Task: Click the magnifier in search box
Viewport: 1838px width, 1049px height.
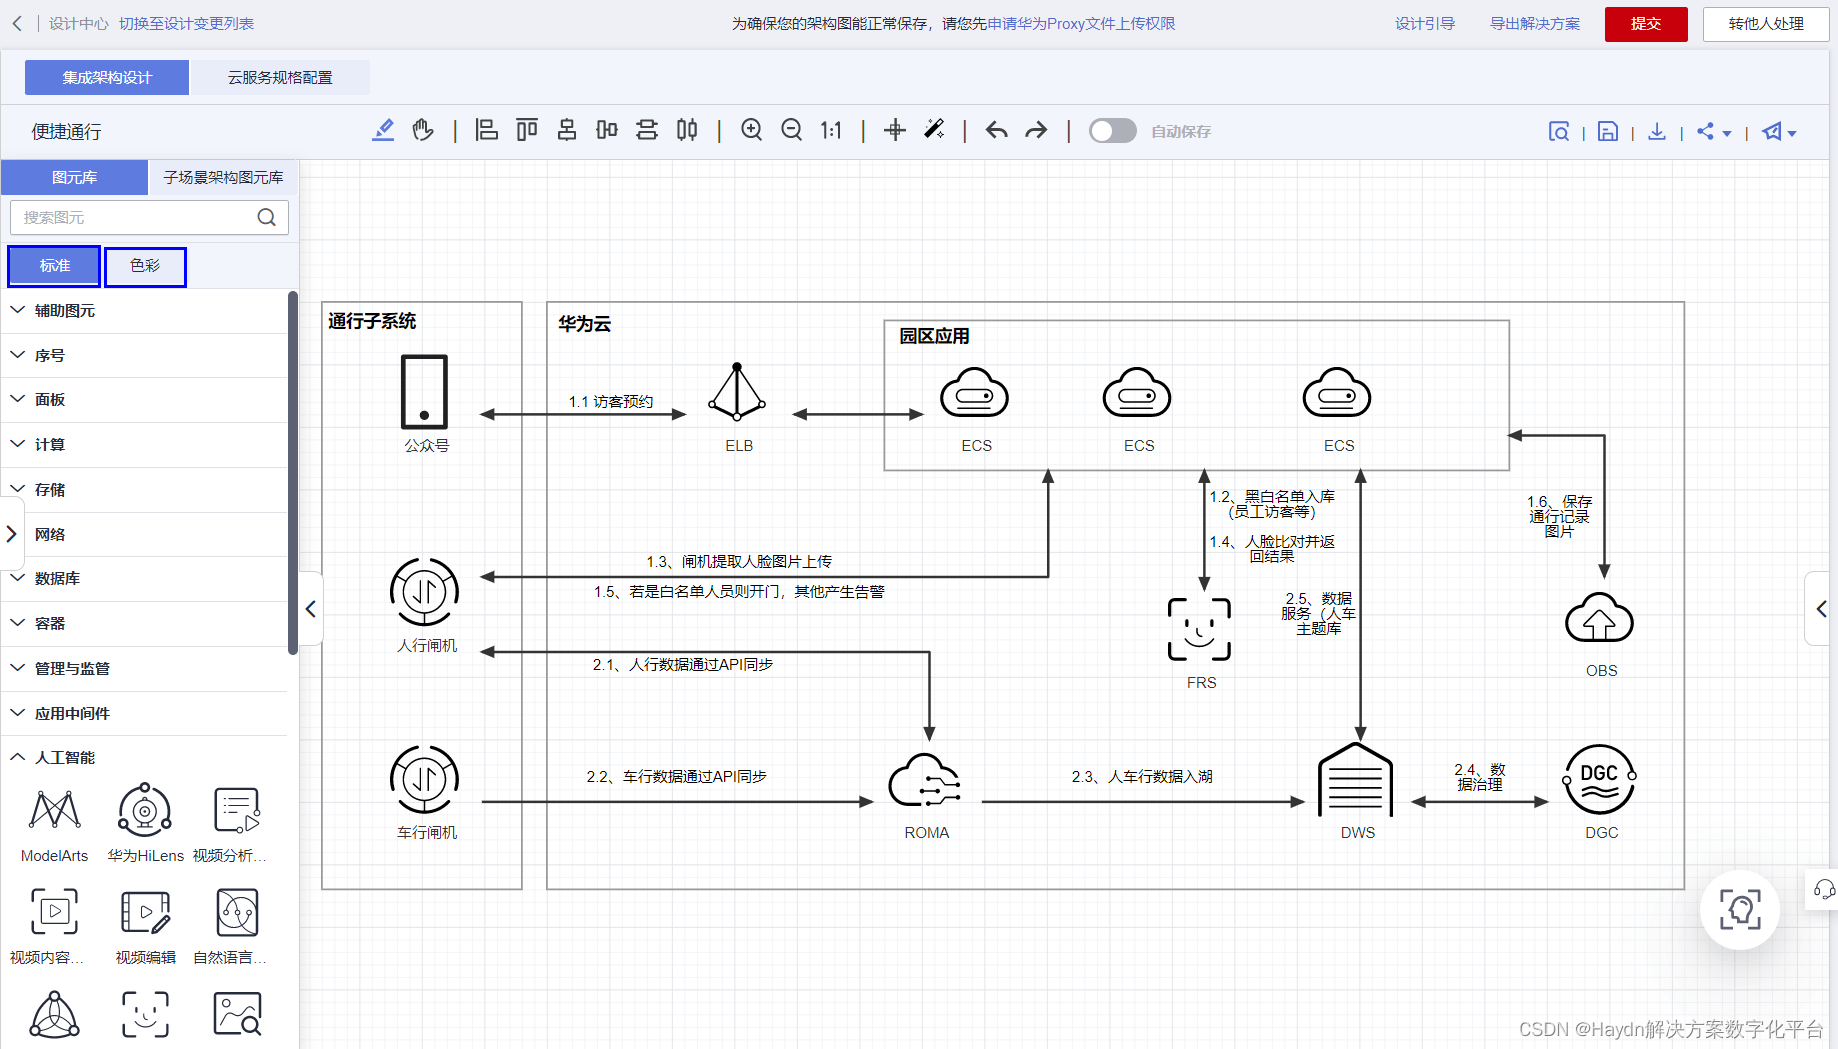Action: tap(266, 217)
